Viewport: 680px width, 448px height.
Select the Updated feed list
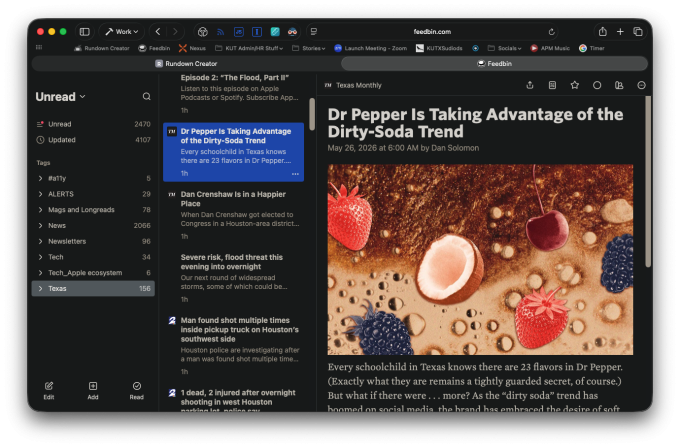(93, 140)
